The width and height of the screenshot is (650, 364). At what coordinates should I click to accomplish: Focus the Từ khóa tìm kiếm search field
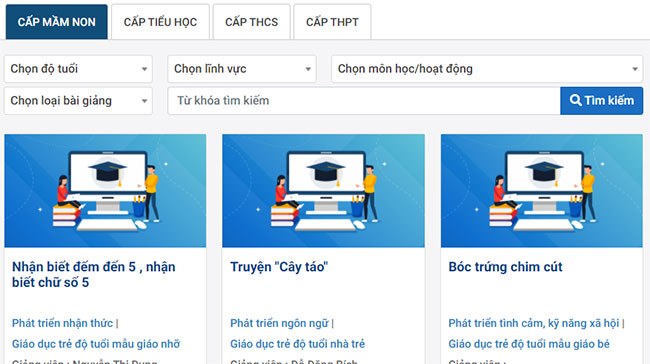(364, 101)
